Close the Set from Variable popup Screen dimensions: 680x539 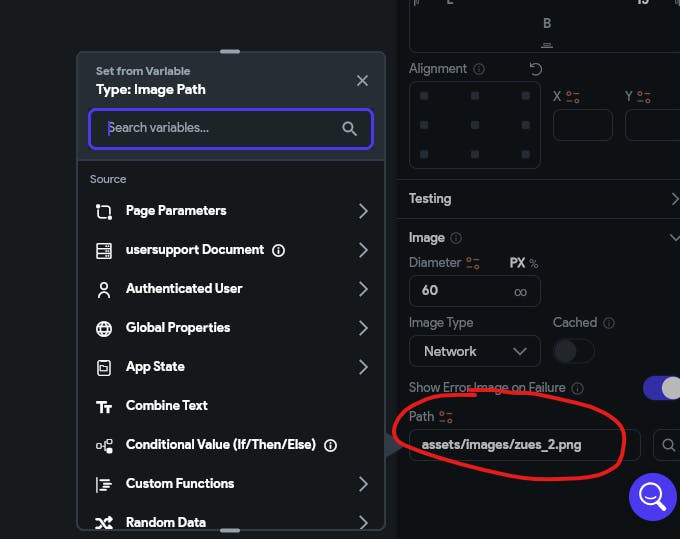(x=362, y=80)
